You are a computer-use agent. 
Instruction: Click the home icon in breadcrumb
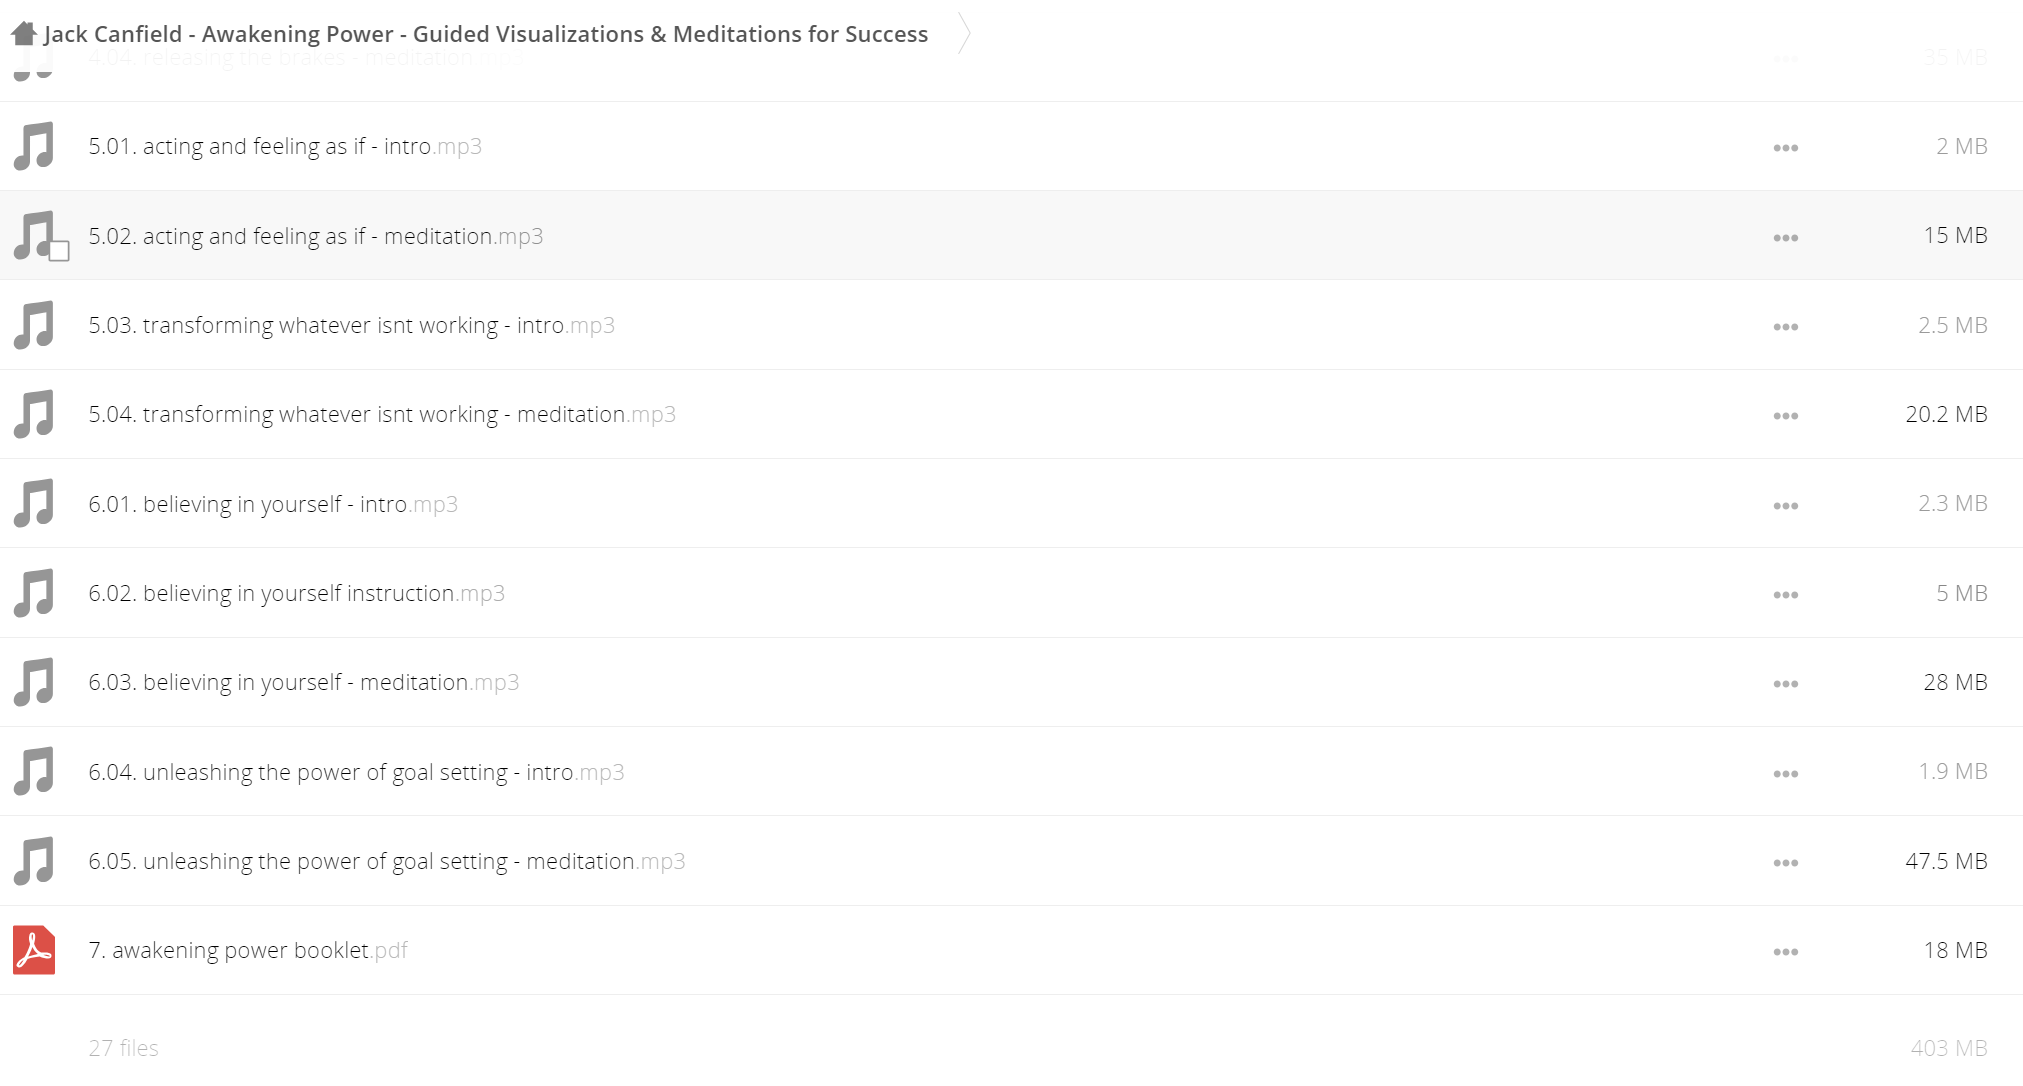(24, 34)
